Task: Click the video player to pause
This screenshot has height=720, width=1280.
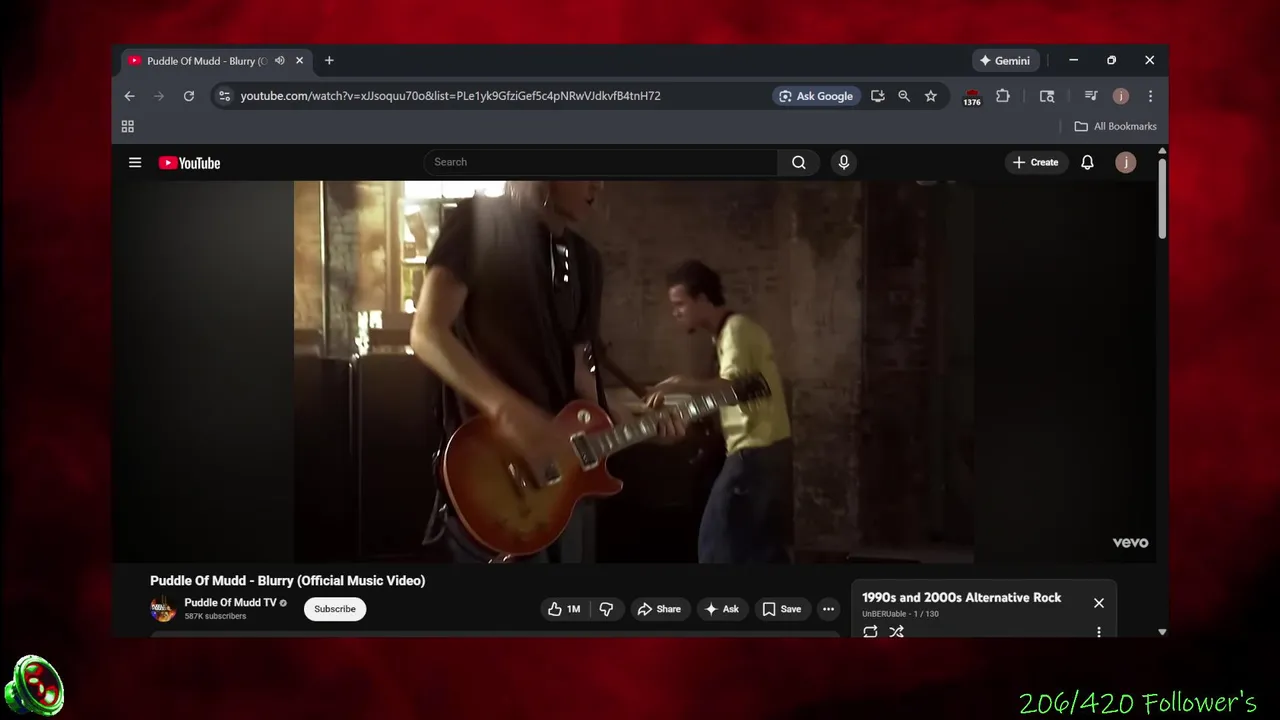Action: click(634, 371)
